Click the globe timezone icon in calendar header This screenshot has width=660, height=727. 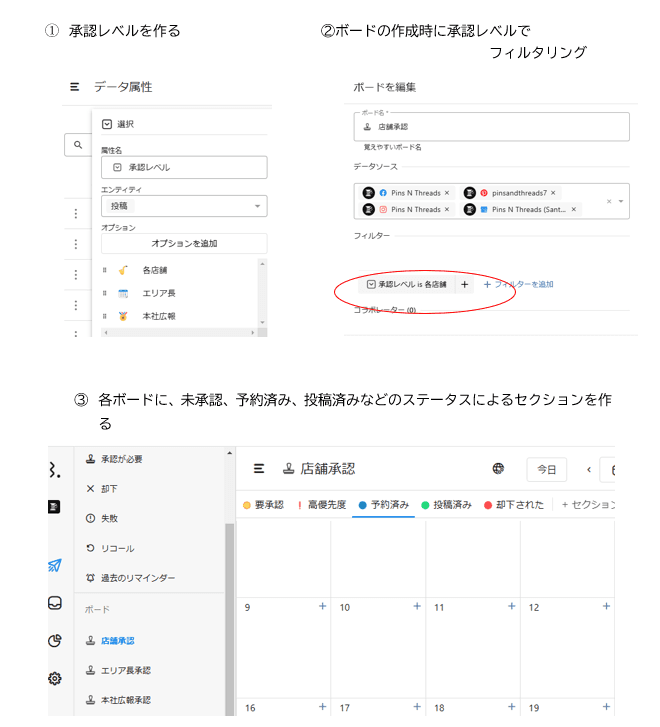tap(498, 468)
